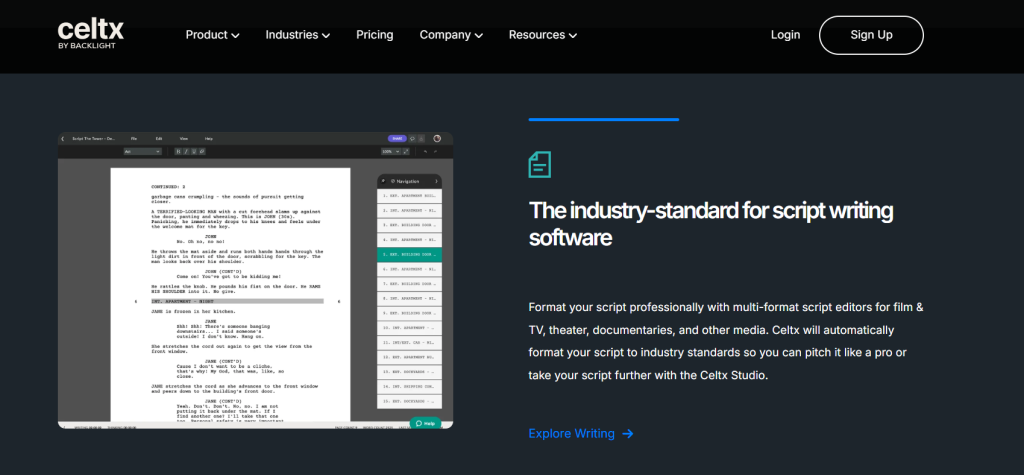Open the Pricing page
This screenshot has width=1024, height=475.
[374, 35]
